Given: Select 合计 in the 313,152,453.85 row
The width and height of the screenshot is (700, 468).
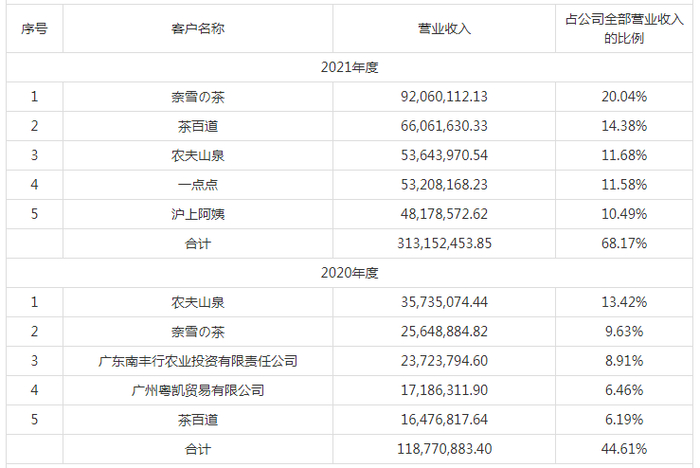Looking at the screenshot, I should click(198, 244).
